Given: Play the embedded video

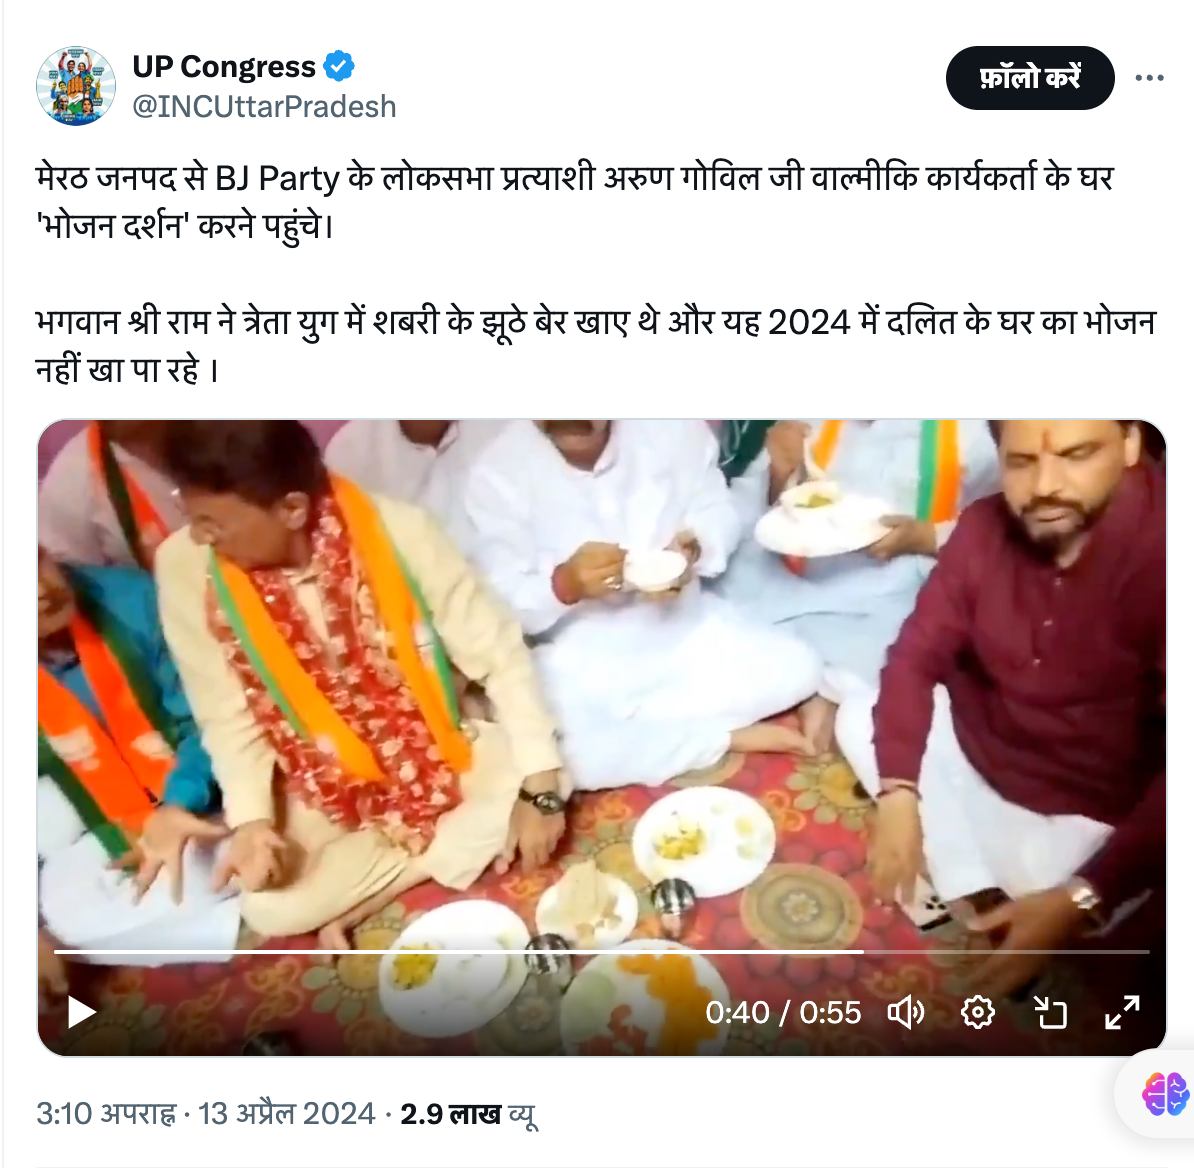Looking at the screenshot, I should tap(82, 1013).
